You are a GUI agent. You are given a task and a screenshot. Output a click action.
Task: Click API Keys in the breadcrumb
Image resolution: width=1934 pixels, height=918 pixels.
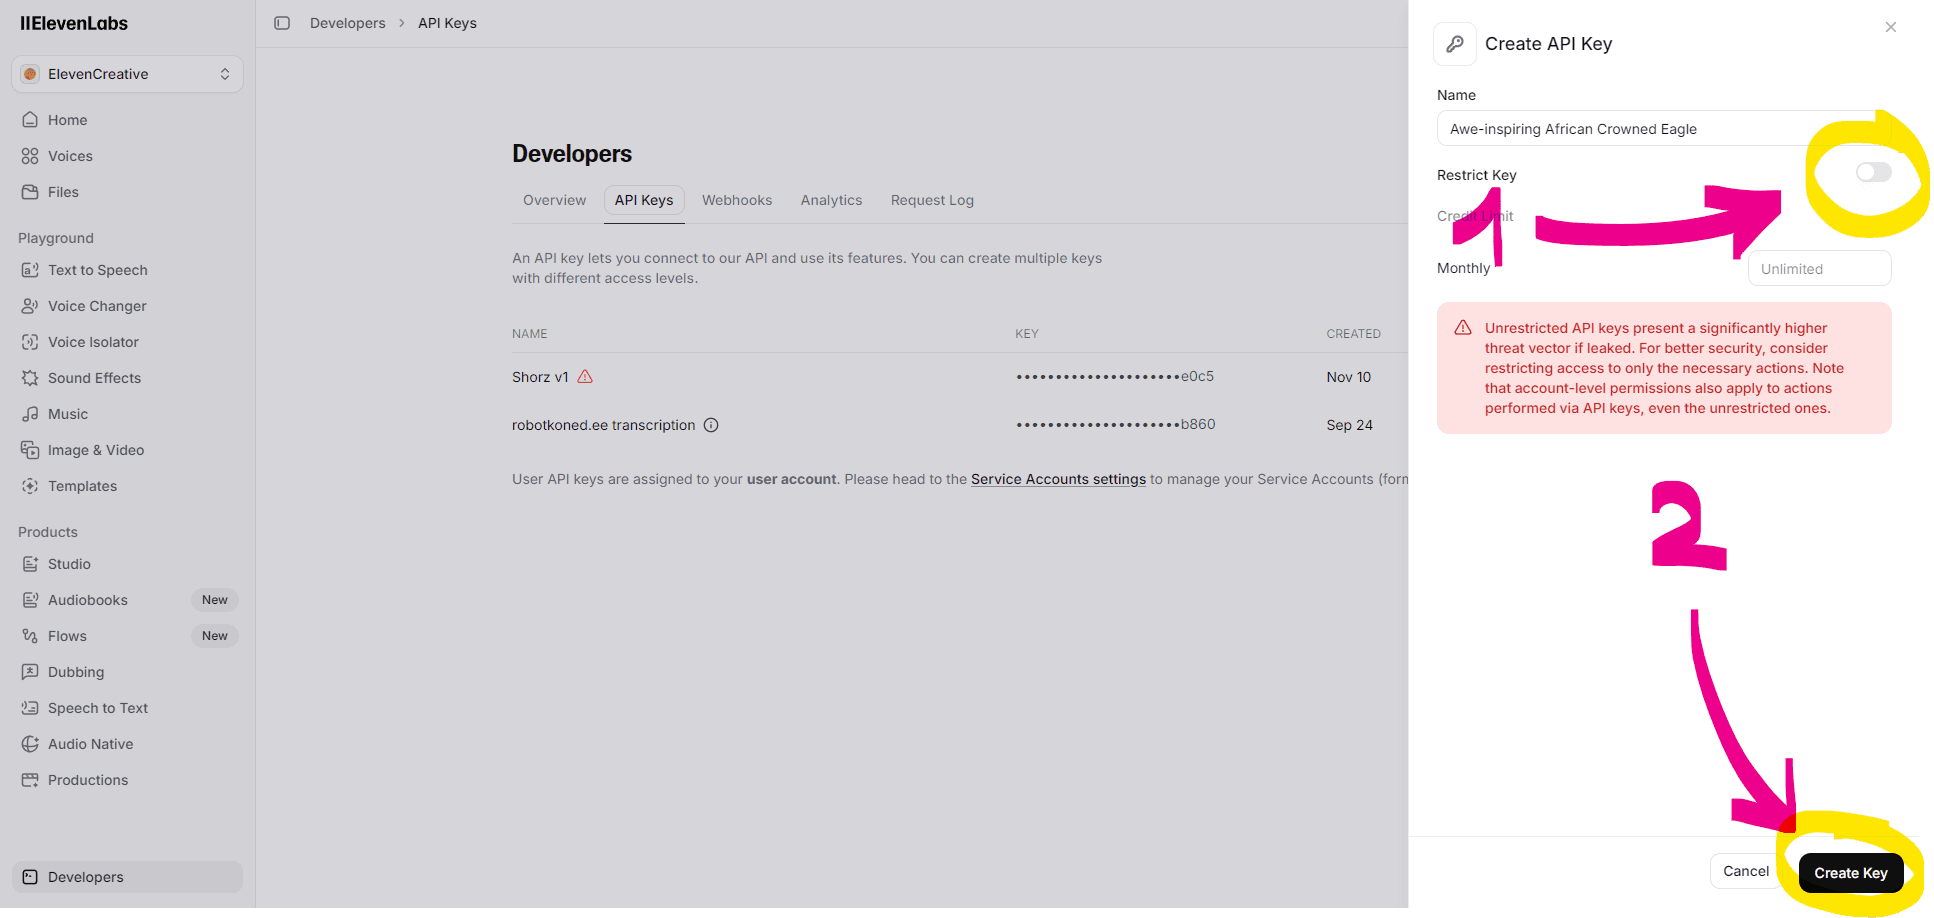(x=447, y=23)
